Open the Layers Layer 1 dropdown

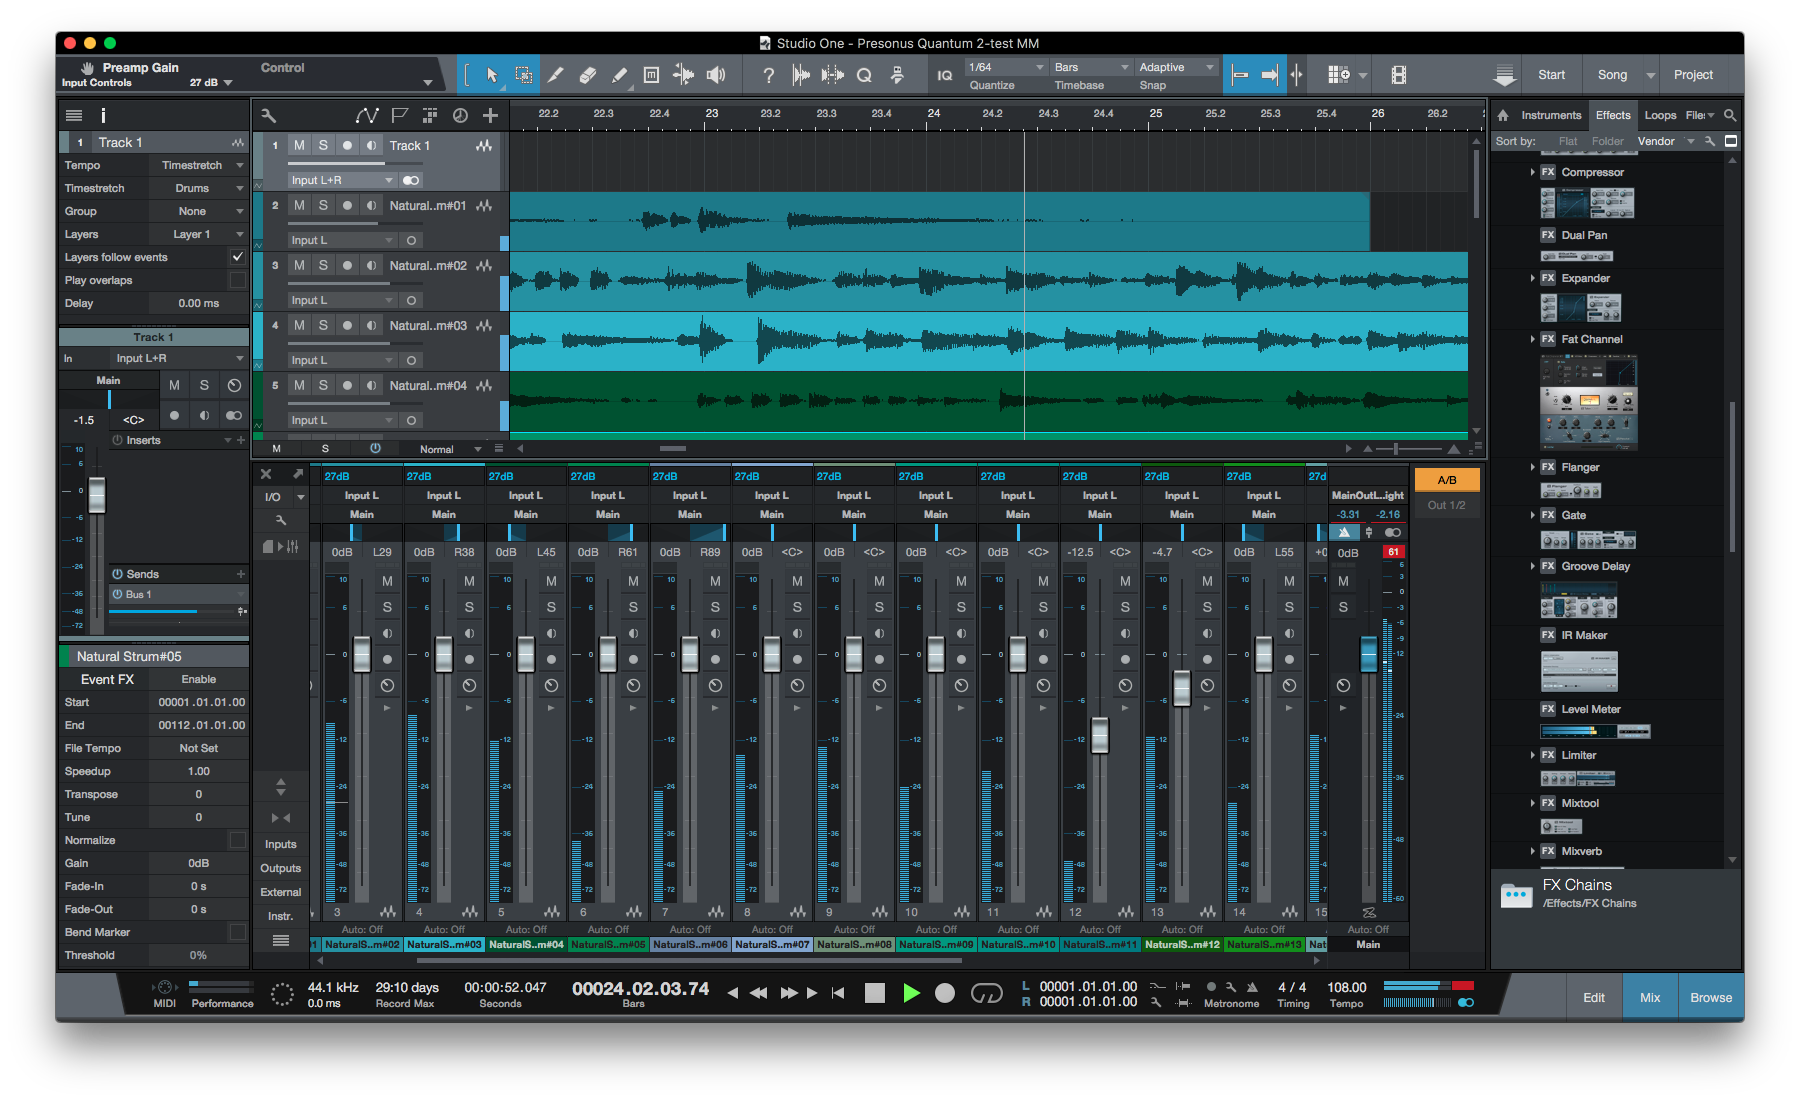pos(198,234)
